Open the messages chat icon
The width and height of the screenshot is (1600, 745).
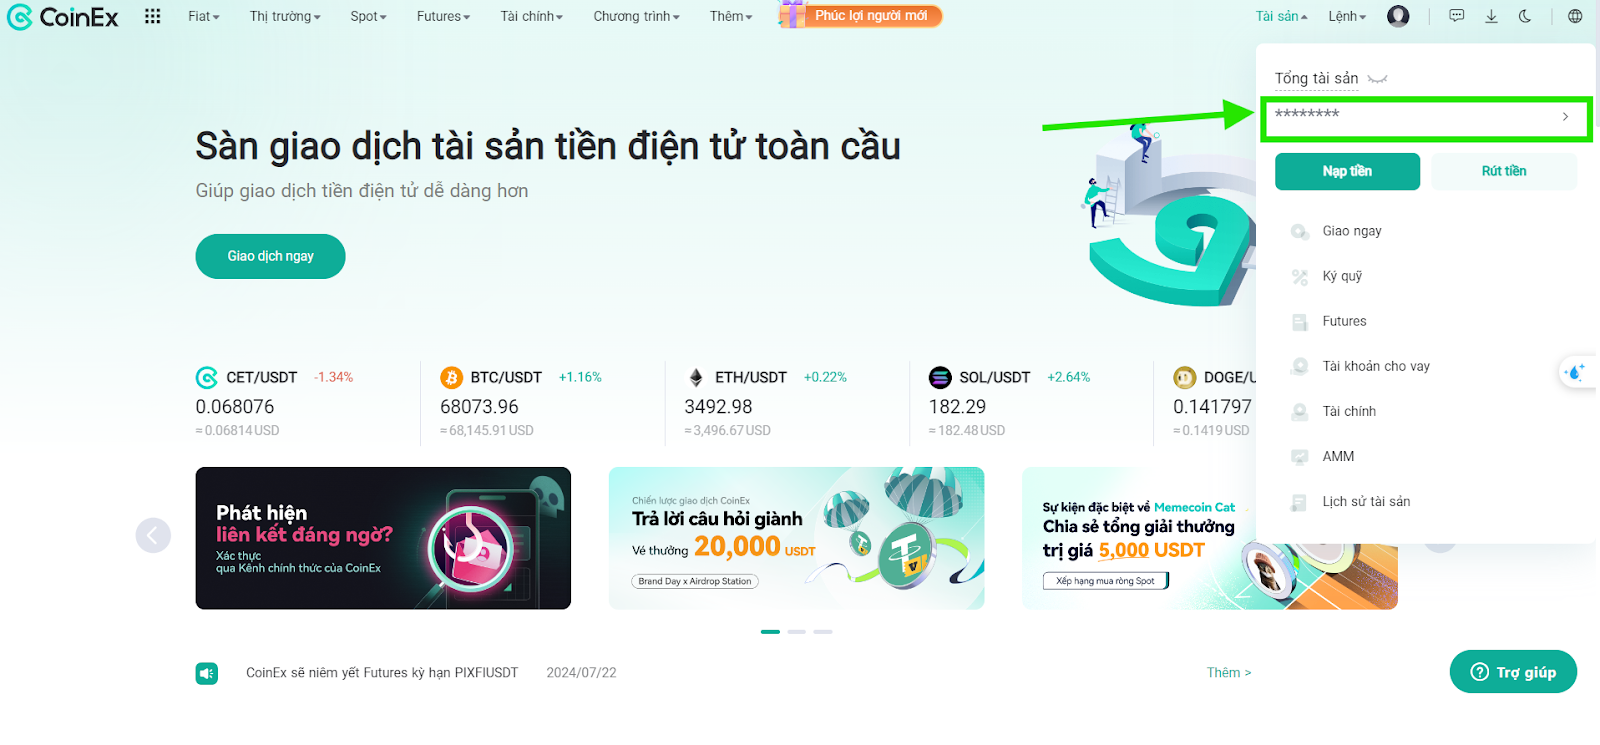click(1457, 16)
